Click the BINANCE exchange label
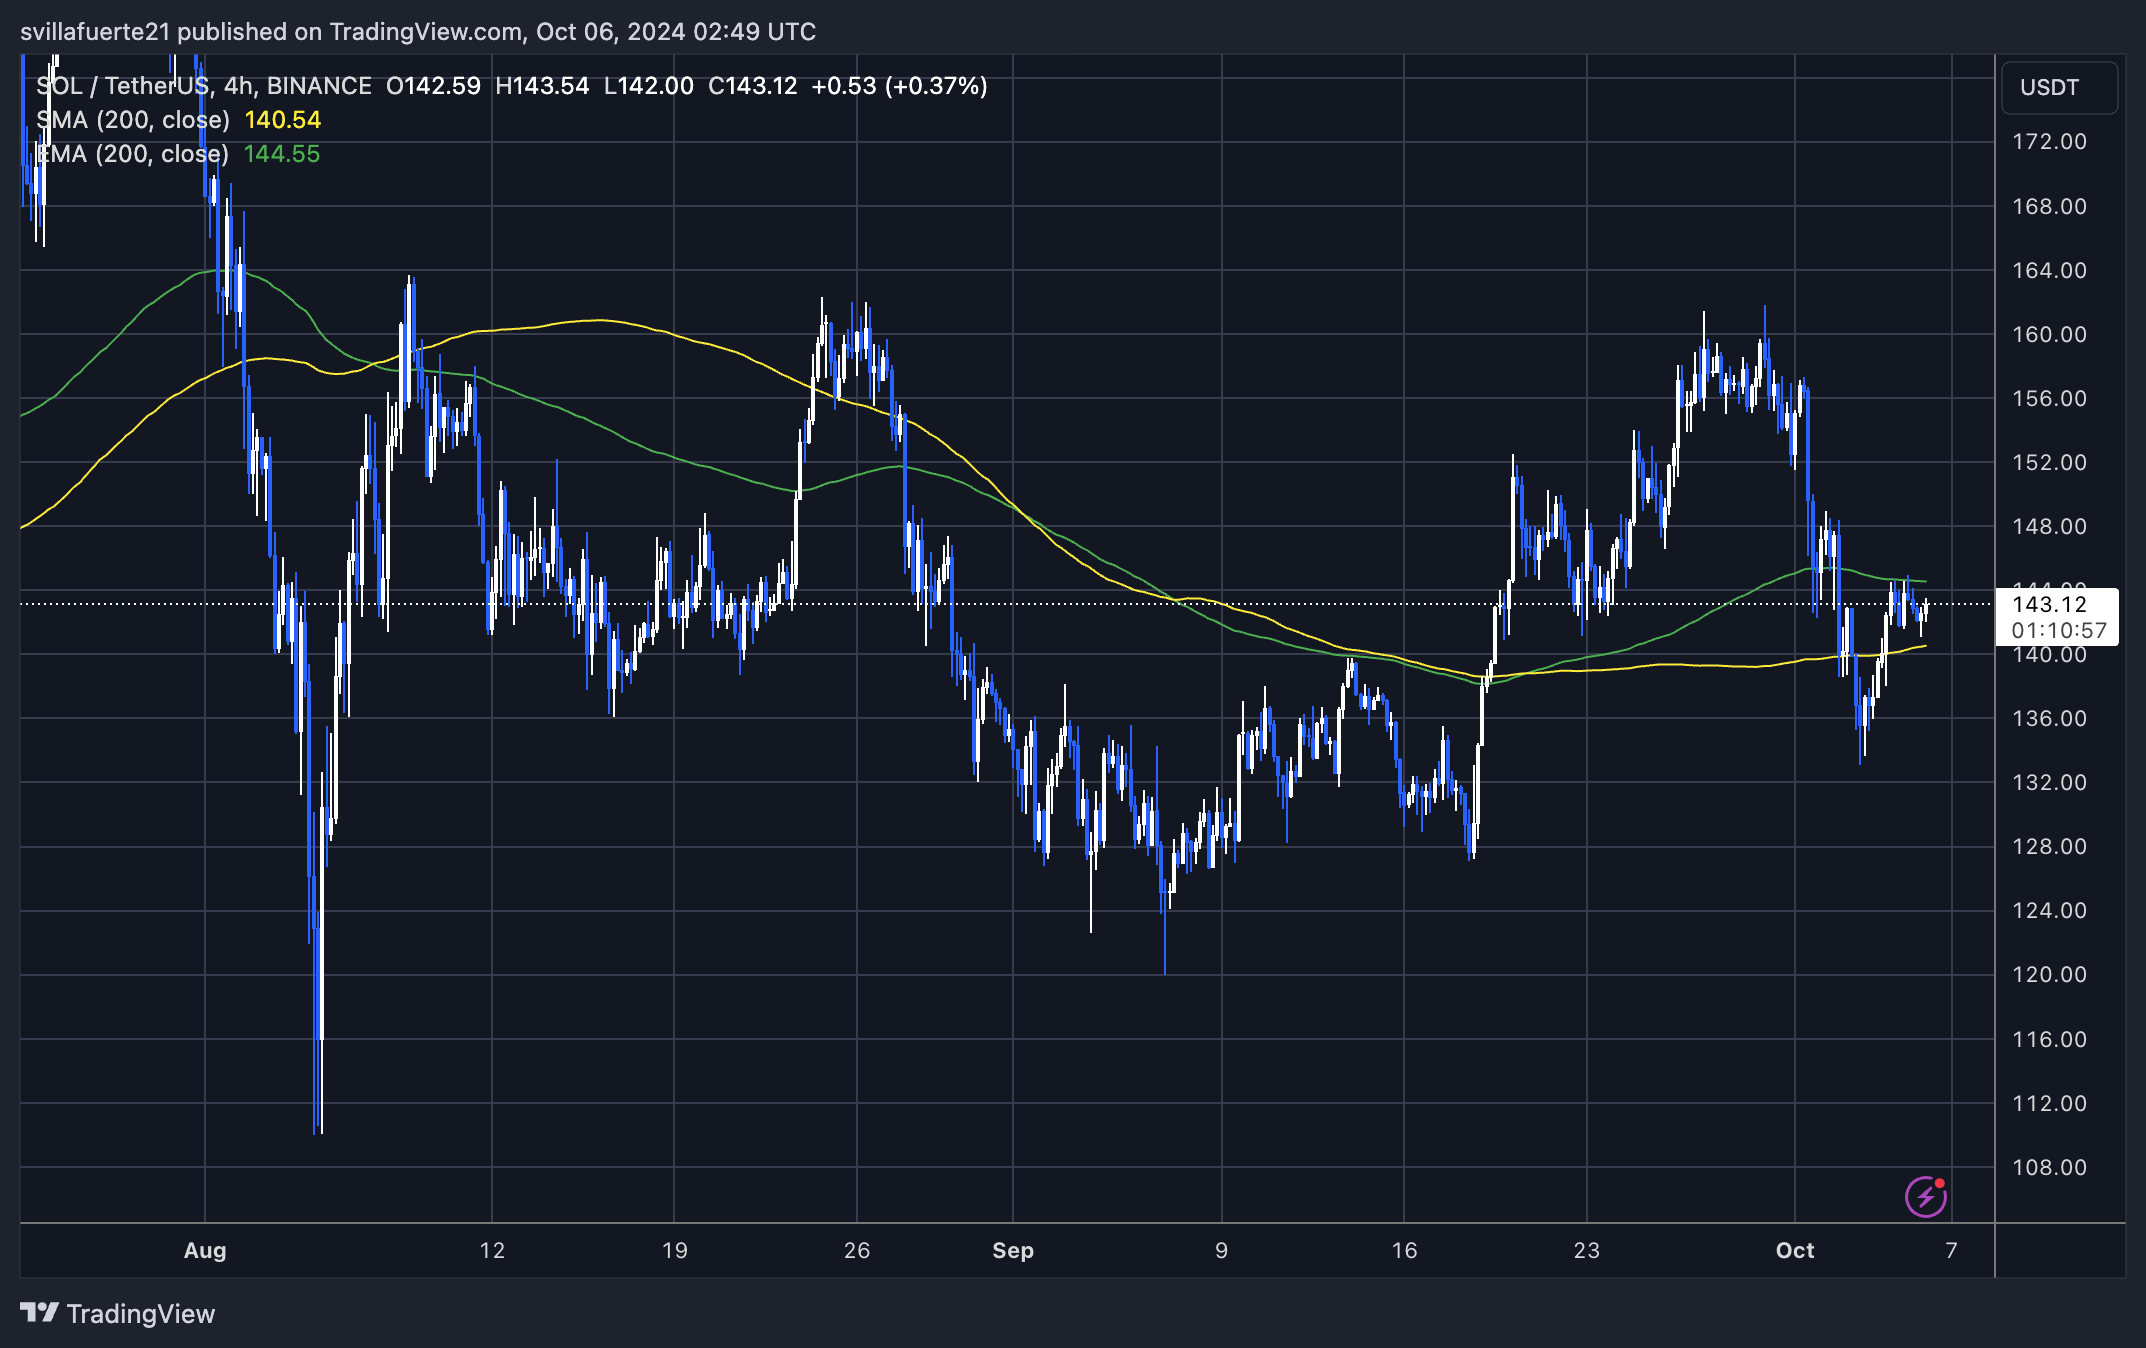 [319, 86]
